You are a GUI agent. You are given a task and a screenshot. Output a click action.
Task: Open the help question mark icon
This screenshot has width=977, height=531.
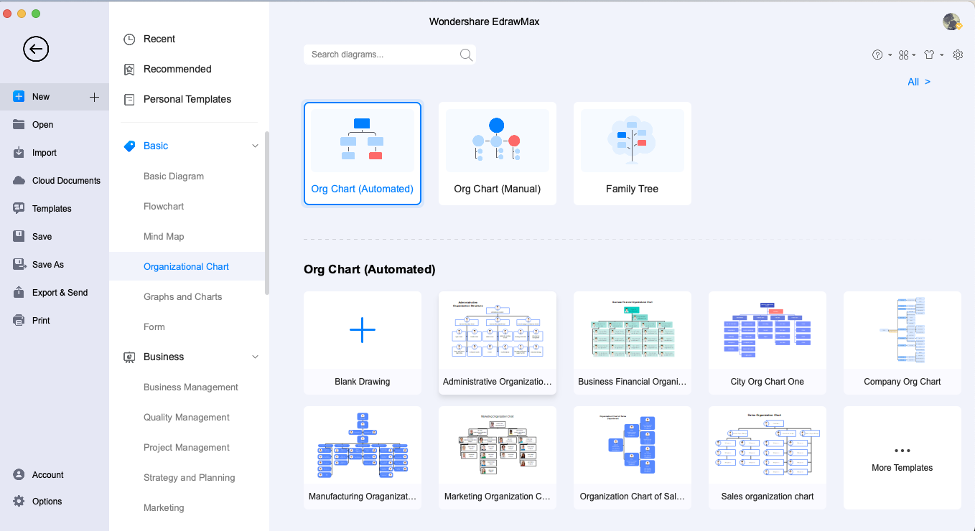pos(877,55)
